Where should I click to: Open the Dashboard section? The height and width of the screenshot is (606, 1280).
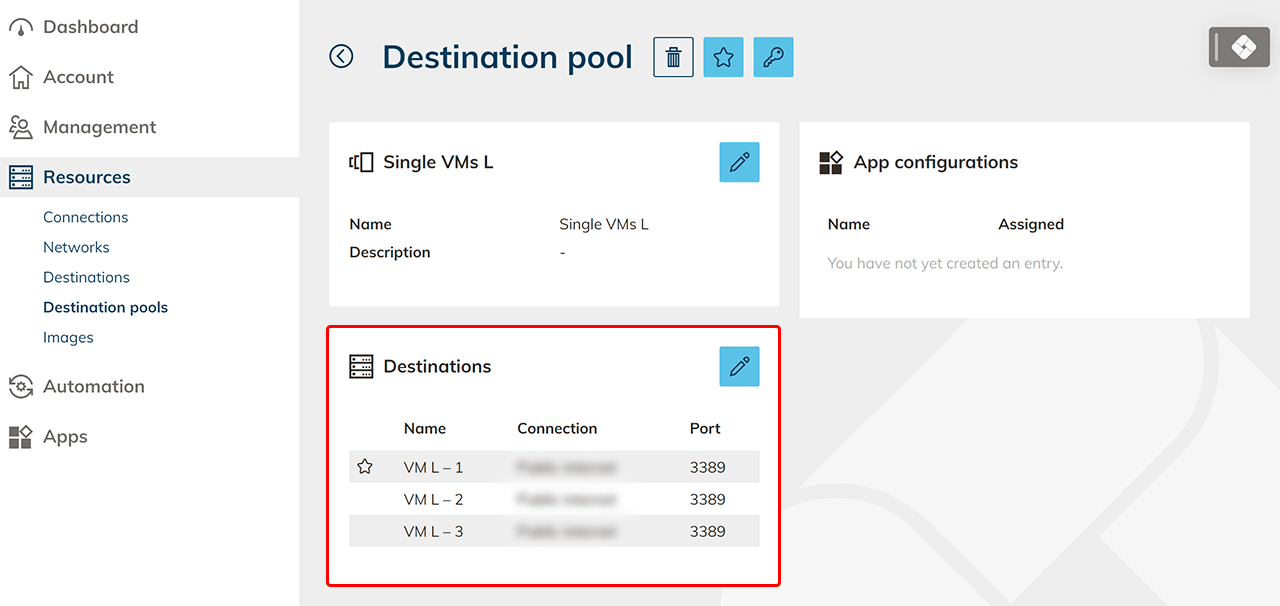90,27
